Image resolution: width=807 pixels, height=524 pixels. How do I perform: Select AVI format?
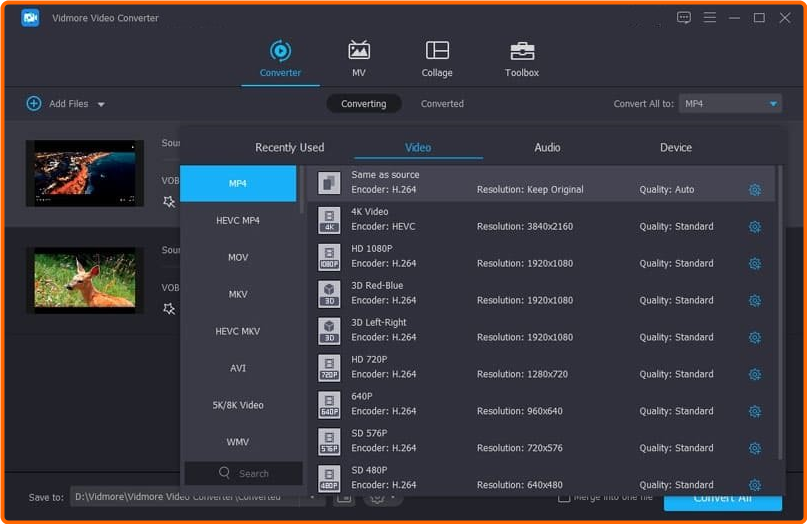click(x=238, y=368)
